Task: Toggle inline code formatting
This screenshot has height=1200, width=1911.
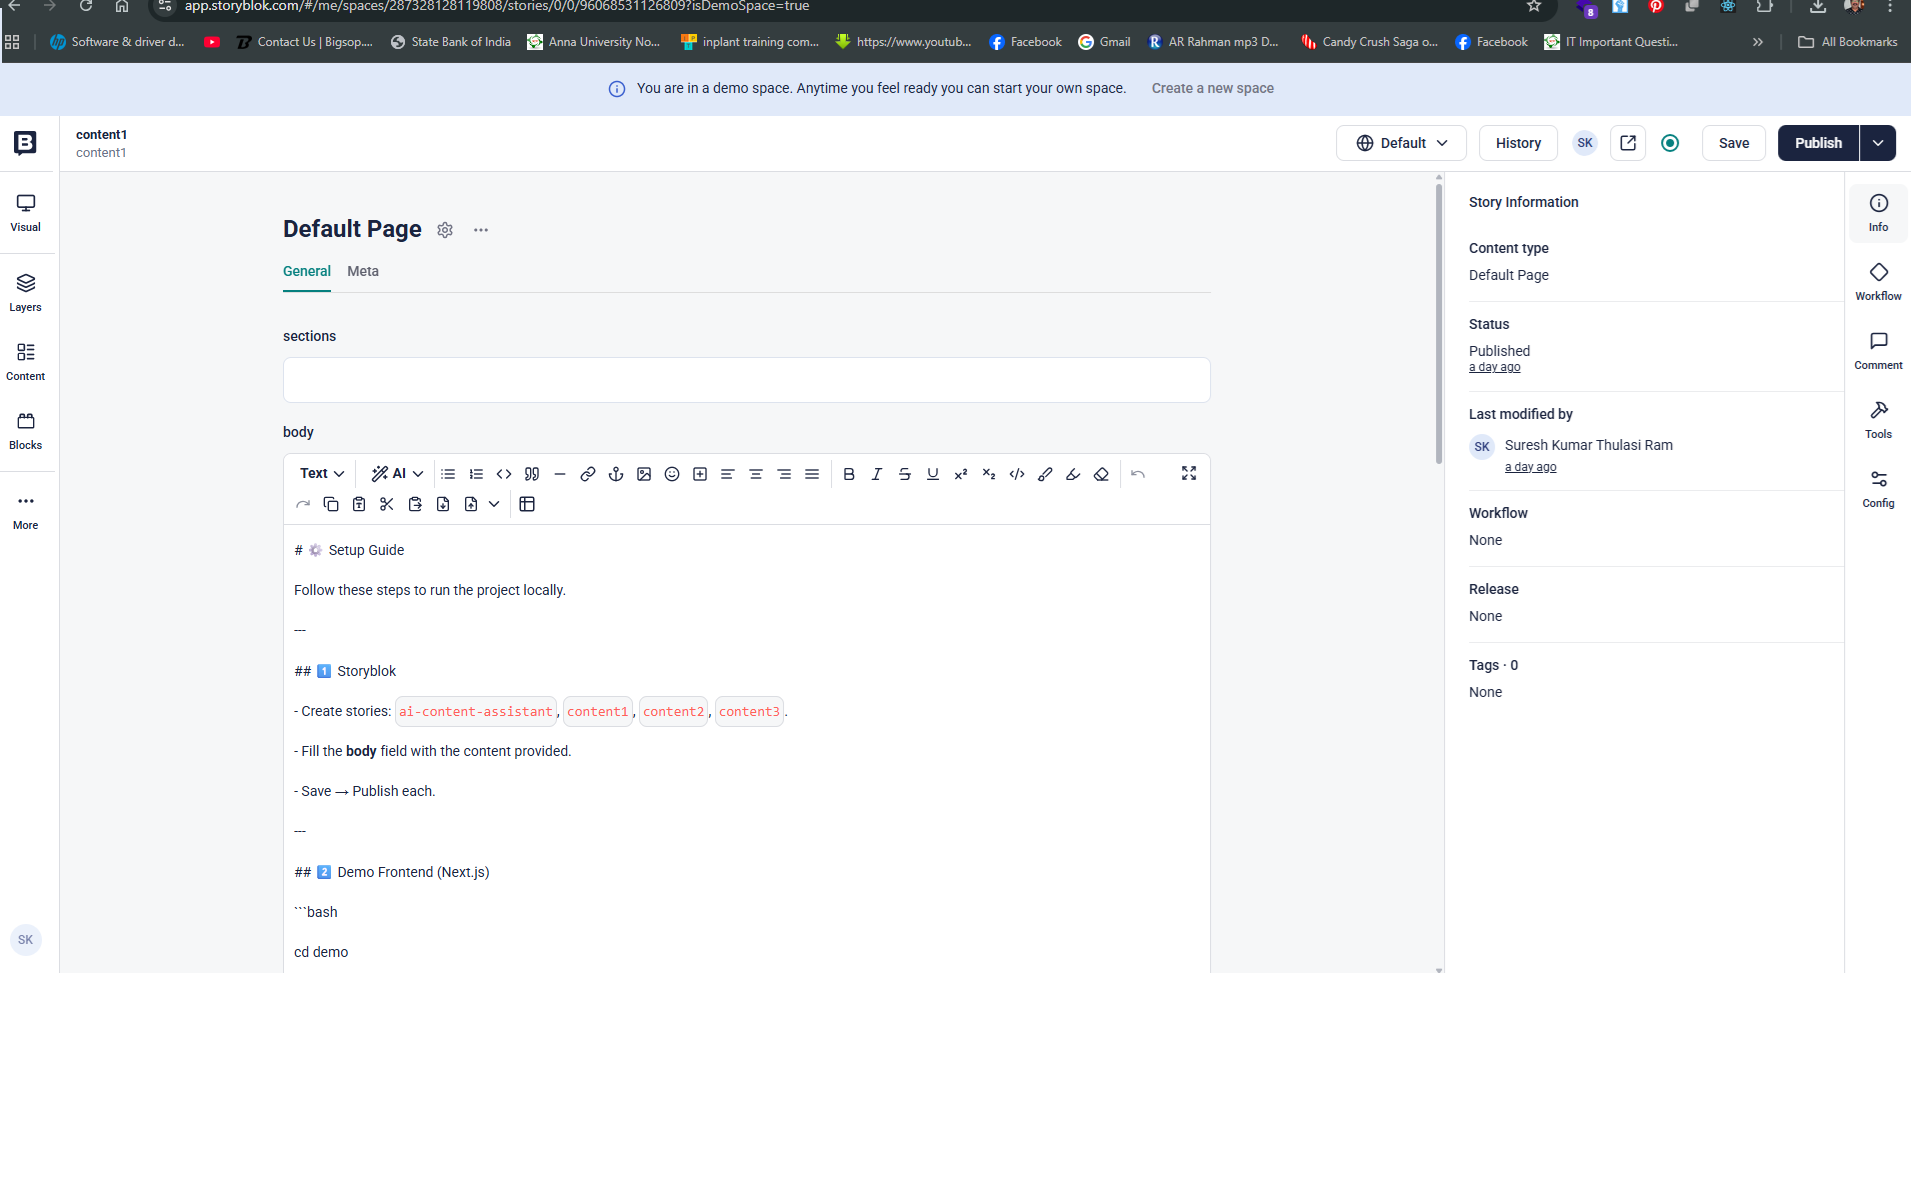Action: click(1017, 474)
